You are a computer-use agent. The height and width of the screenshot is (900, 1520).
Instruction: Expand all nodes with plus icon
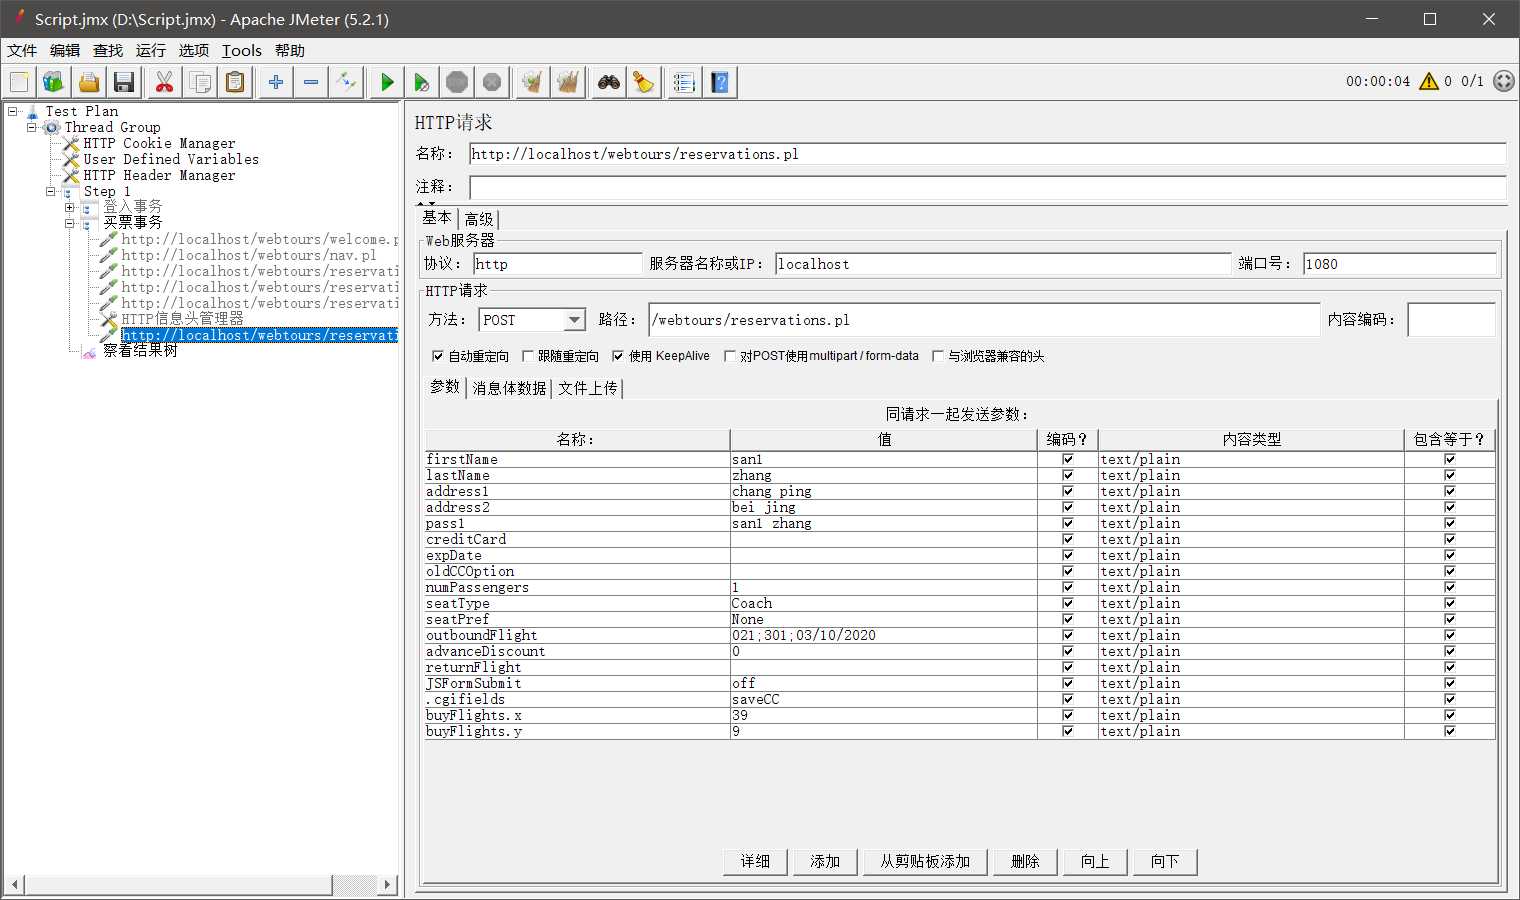[276, 82]
